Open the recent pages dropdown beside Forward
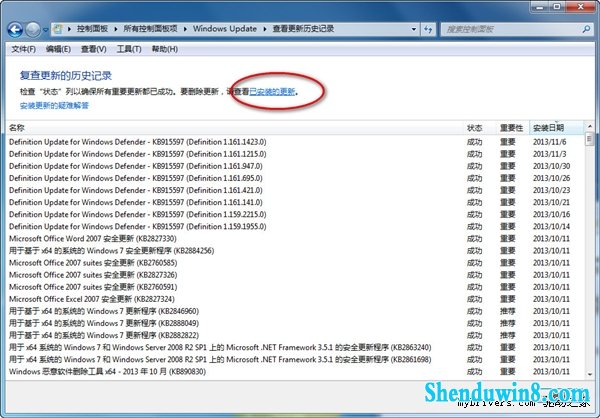This screenshot has height=418, width=600. click(46, 29)
